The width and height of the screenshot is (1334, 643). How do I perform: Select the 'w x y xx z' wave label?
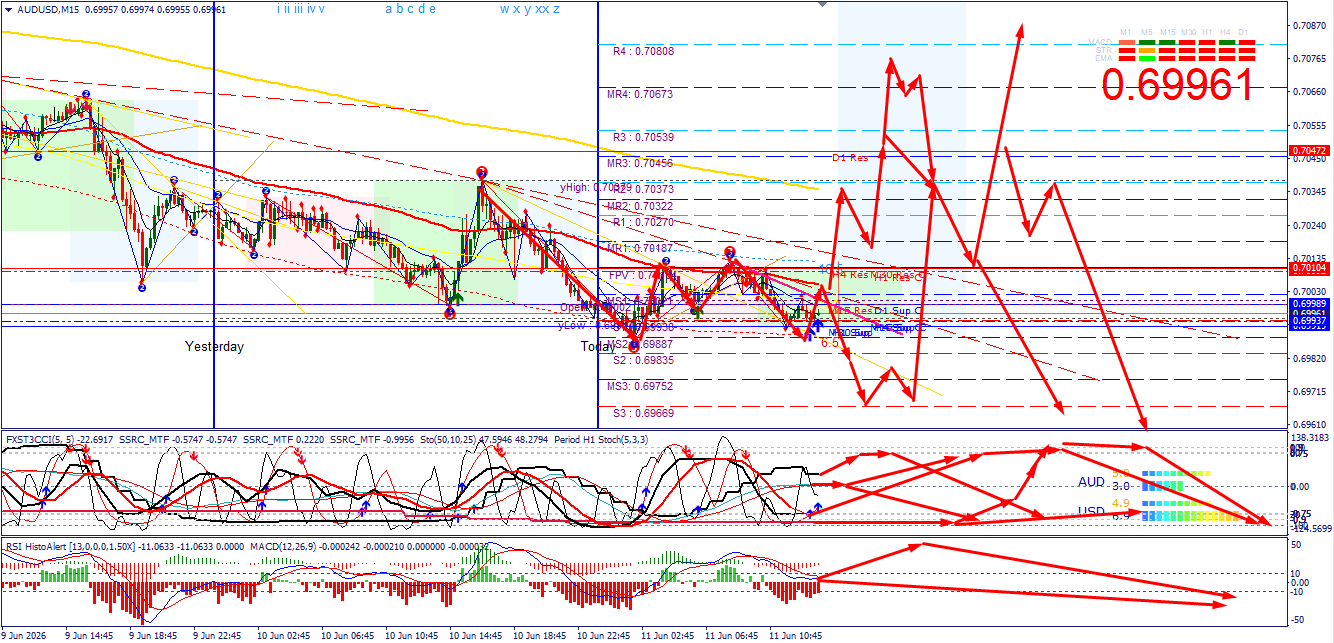pos(530,9)
